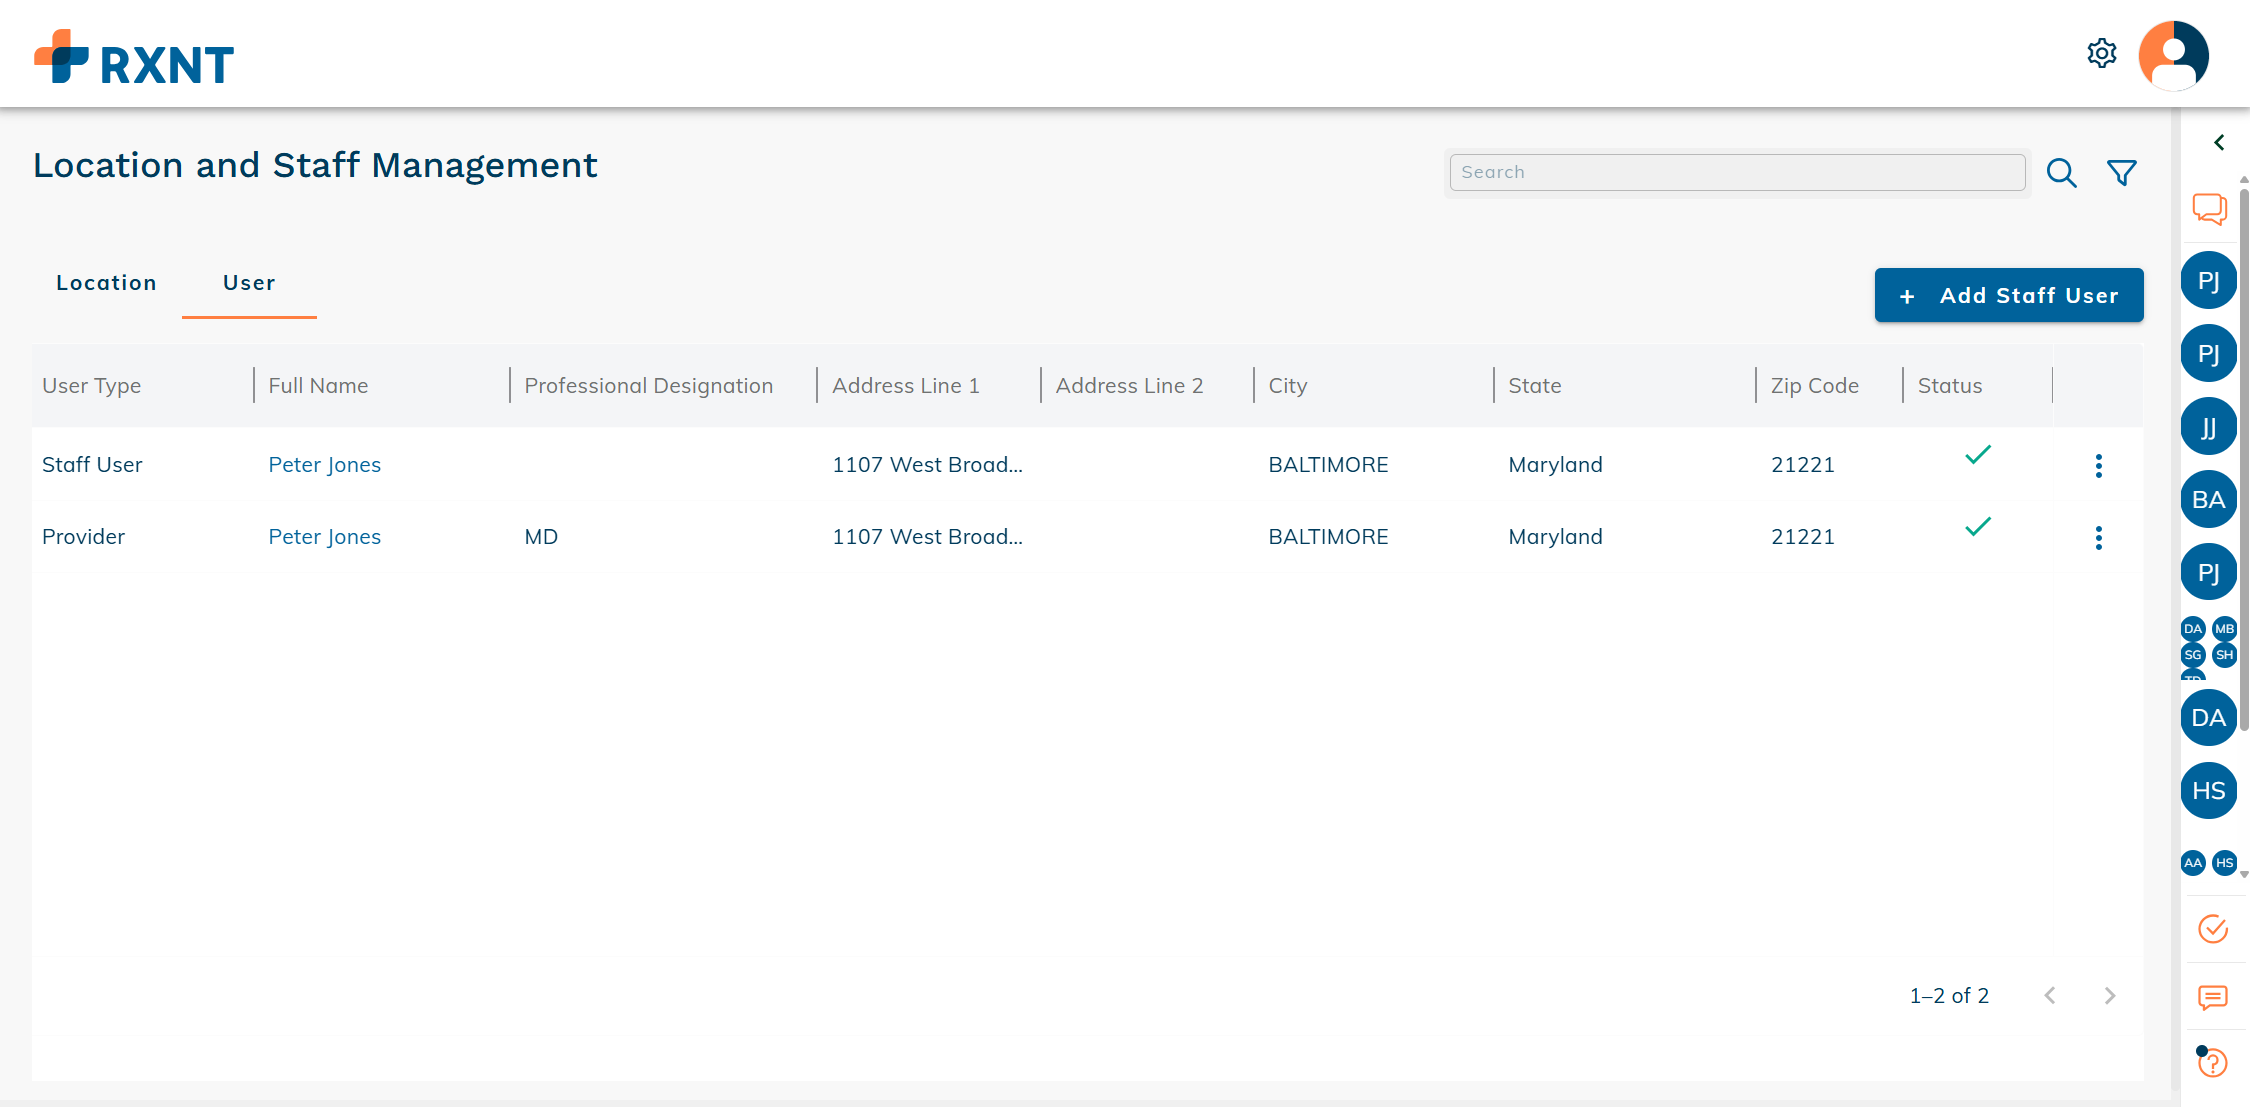Open Staff User row three-dot menu

click(x=2098, y=466)
